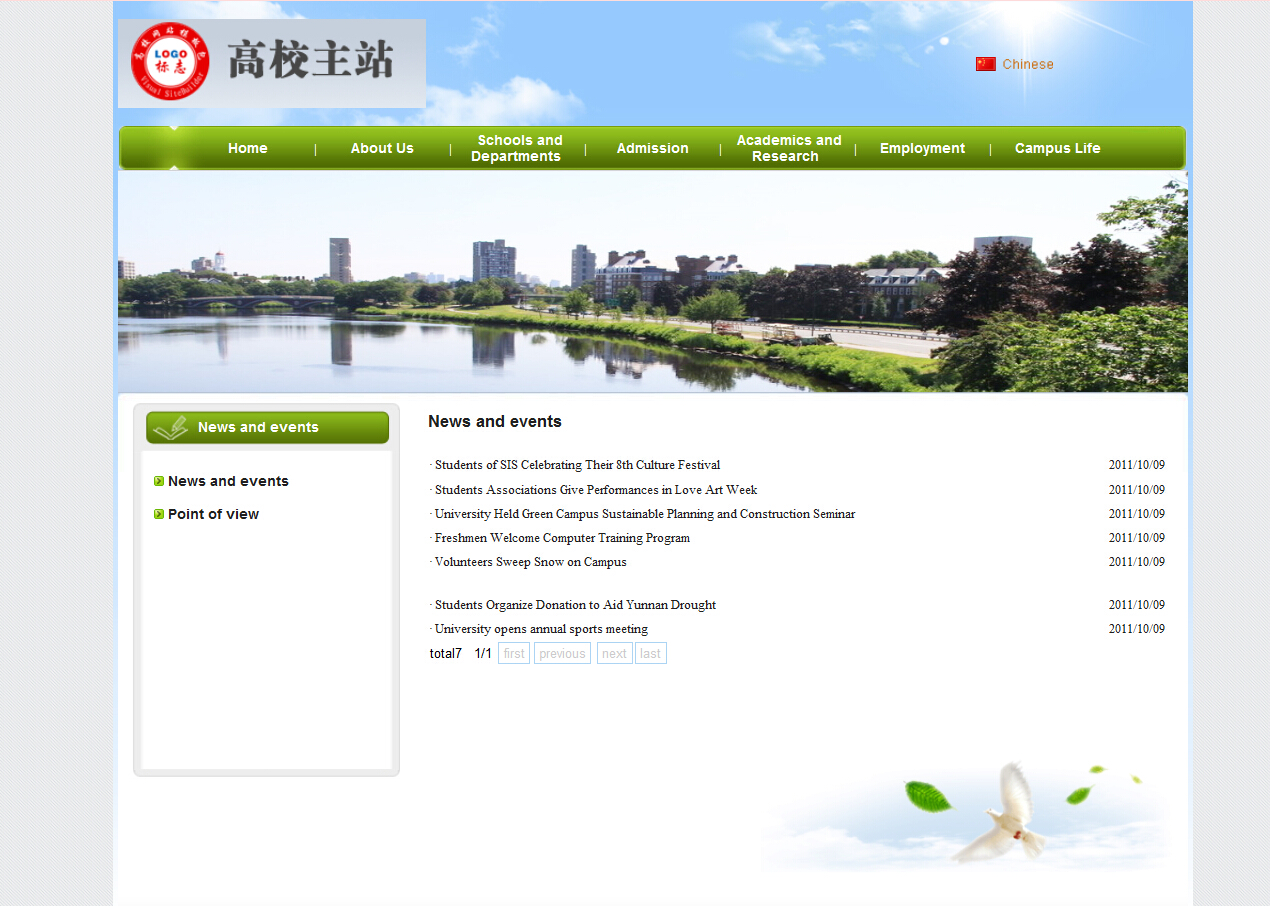Viewport: 1270px width, 906px height.
Task: Click the total7 pagination count
Action: click(446, 653)
